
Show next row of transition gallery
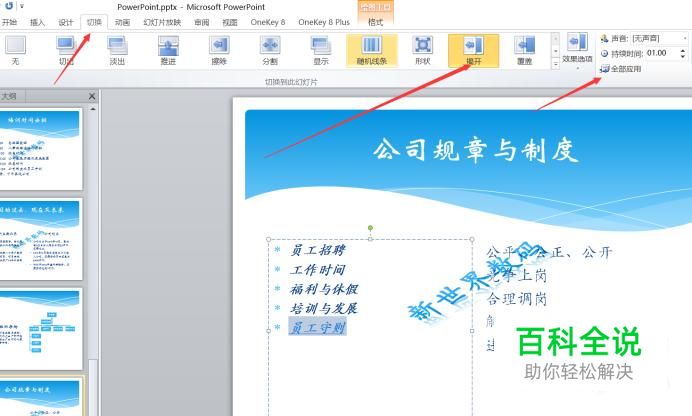coord(556,52)
